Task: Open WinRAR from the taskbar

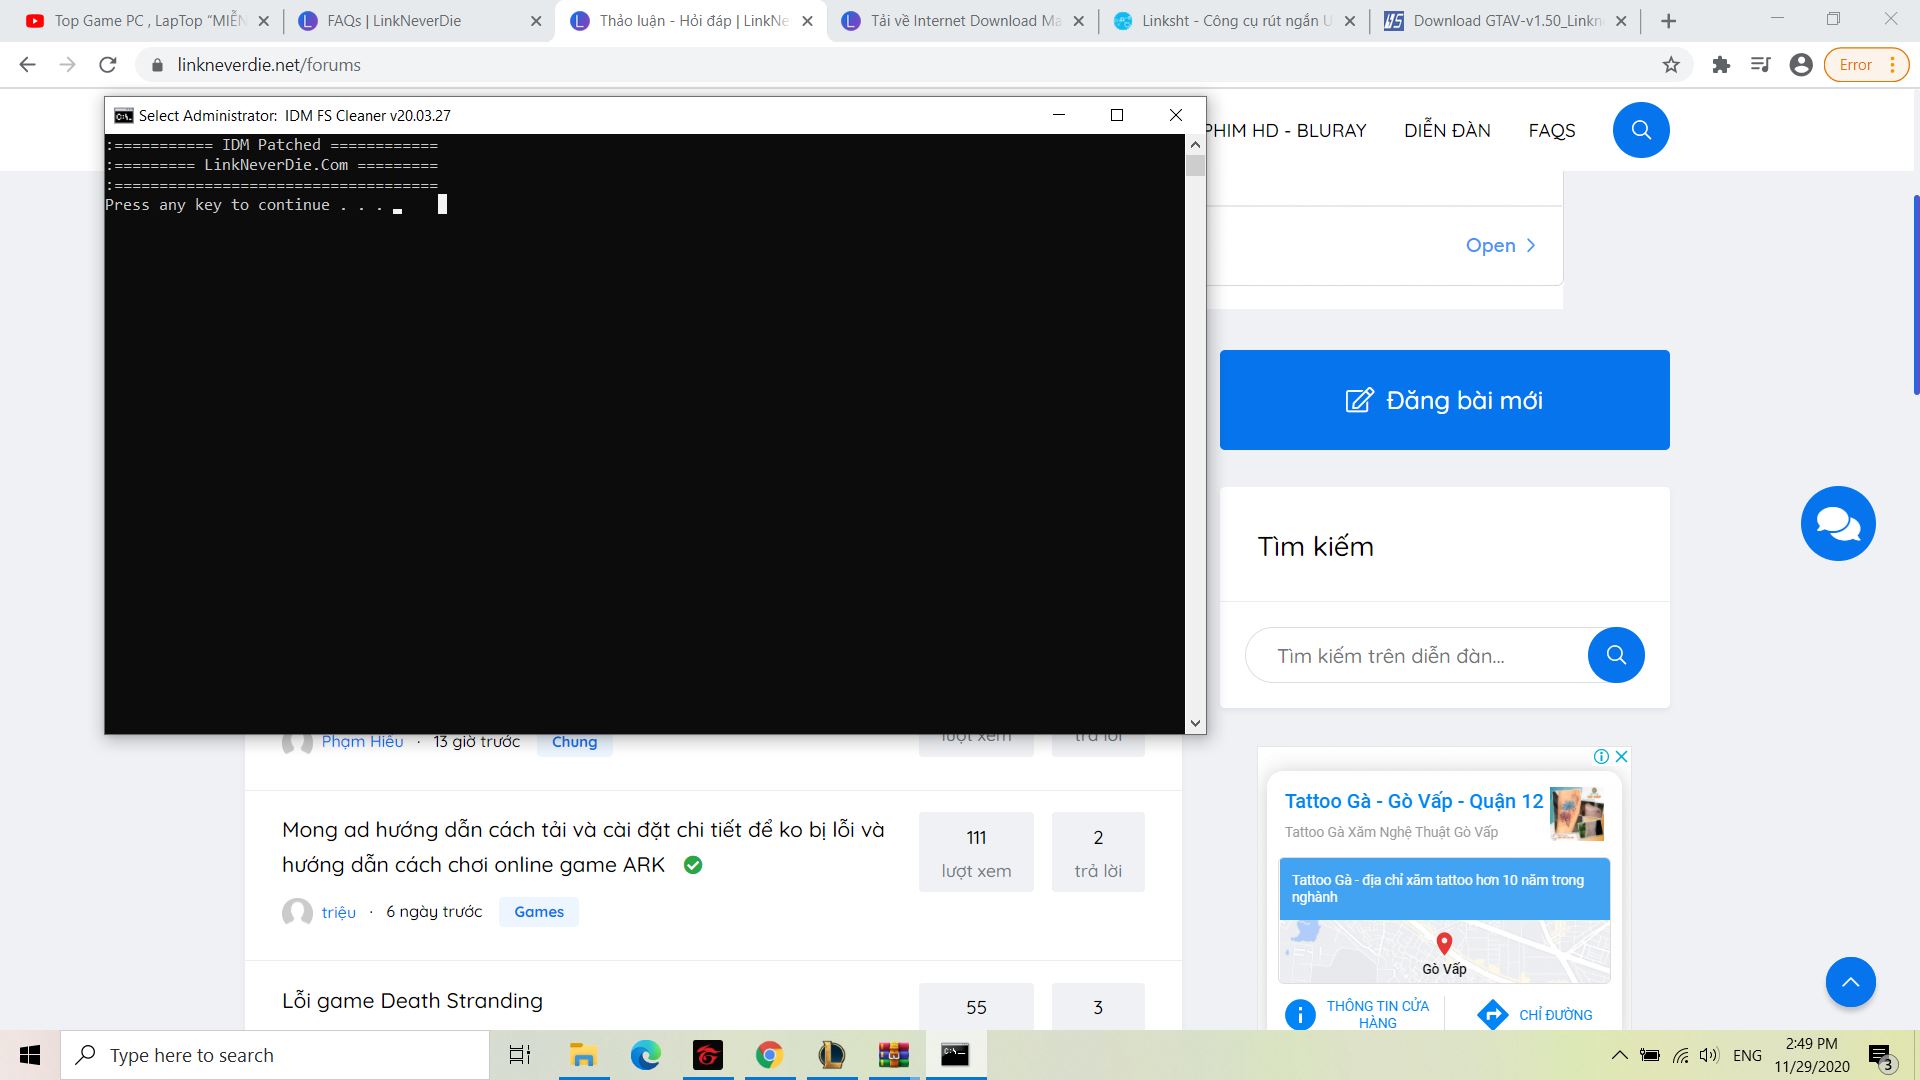Action: click(x=893, y=1055)
